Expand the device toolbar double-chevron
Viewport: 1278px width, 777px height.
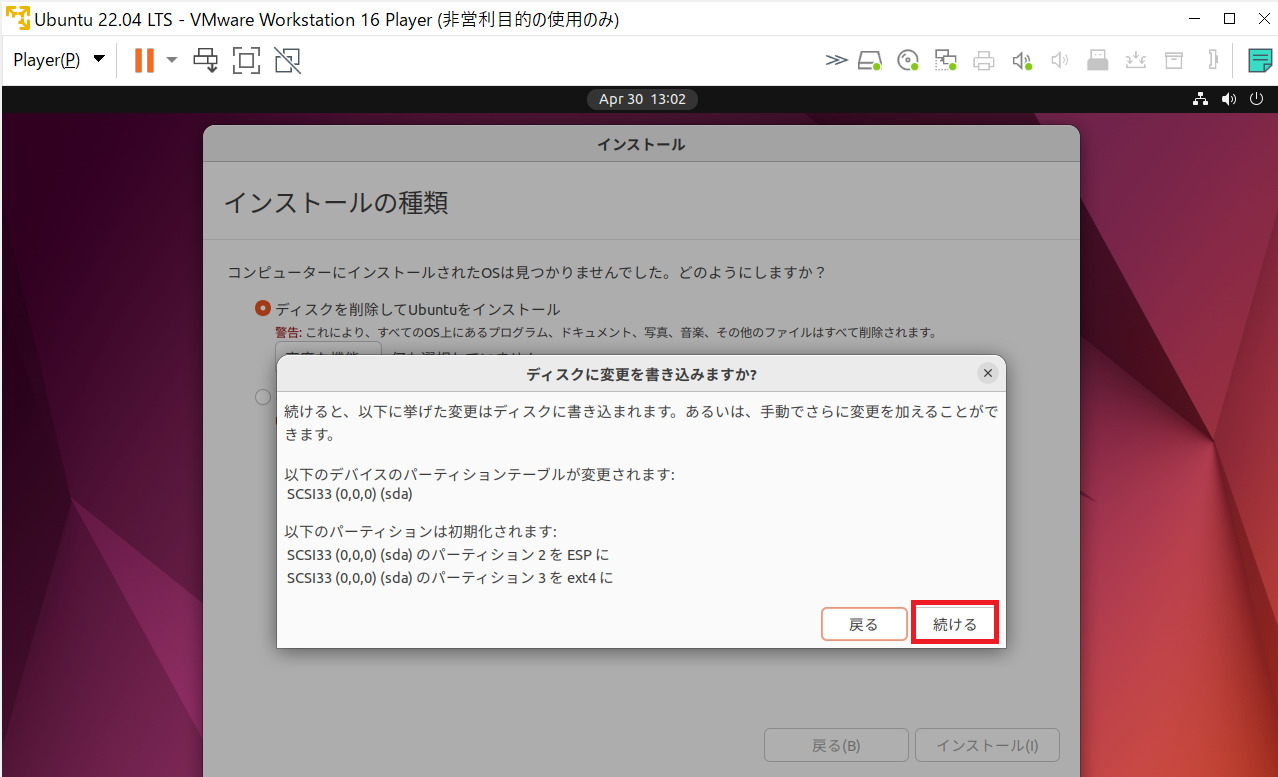click(x=836, y=60)
